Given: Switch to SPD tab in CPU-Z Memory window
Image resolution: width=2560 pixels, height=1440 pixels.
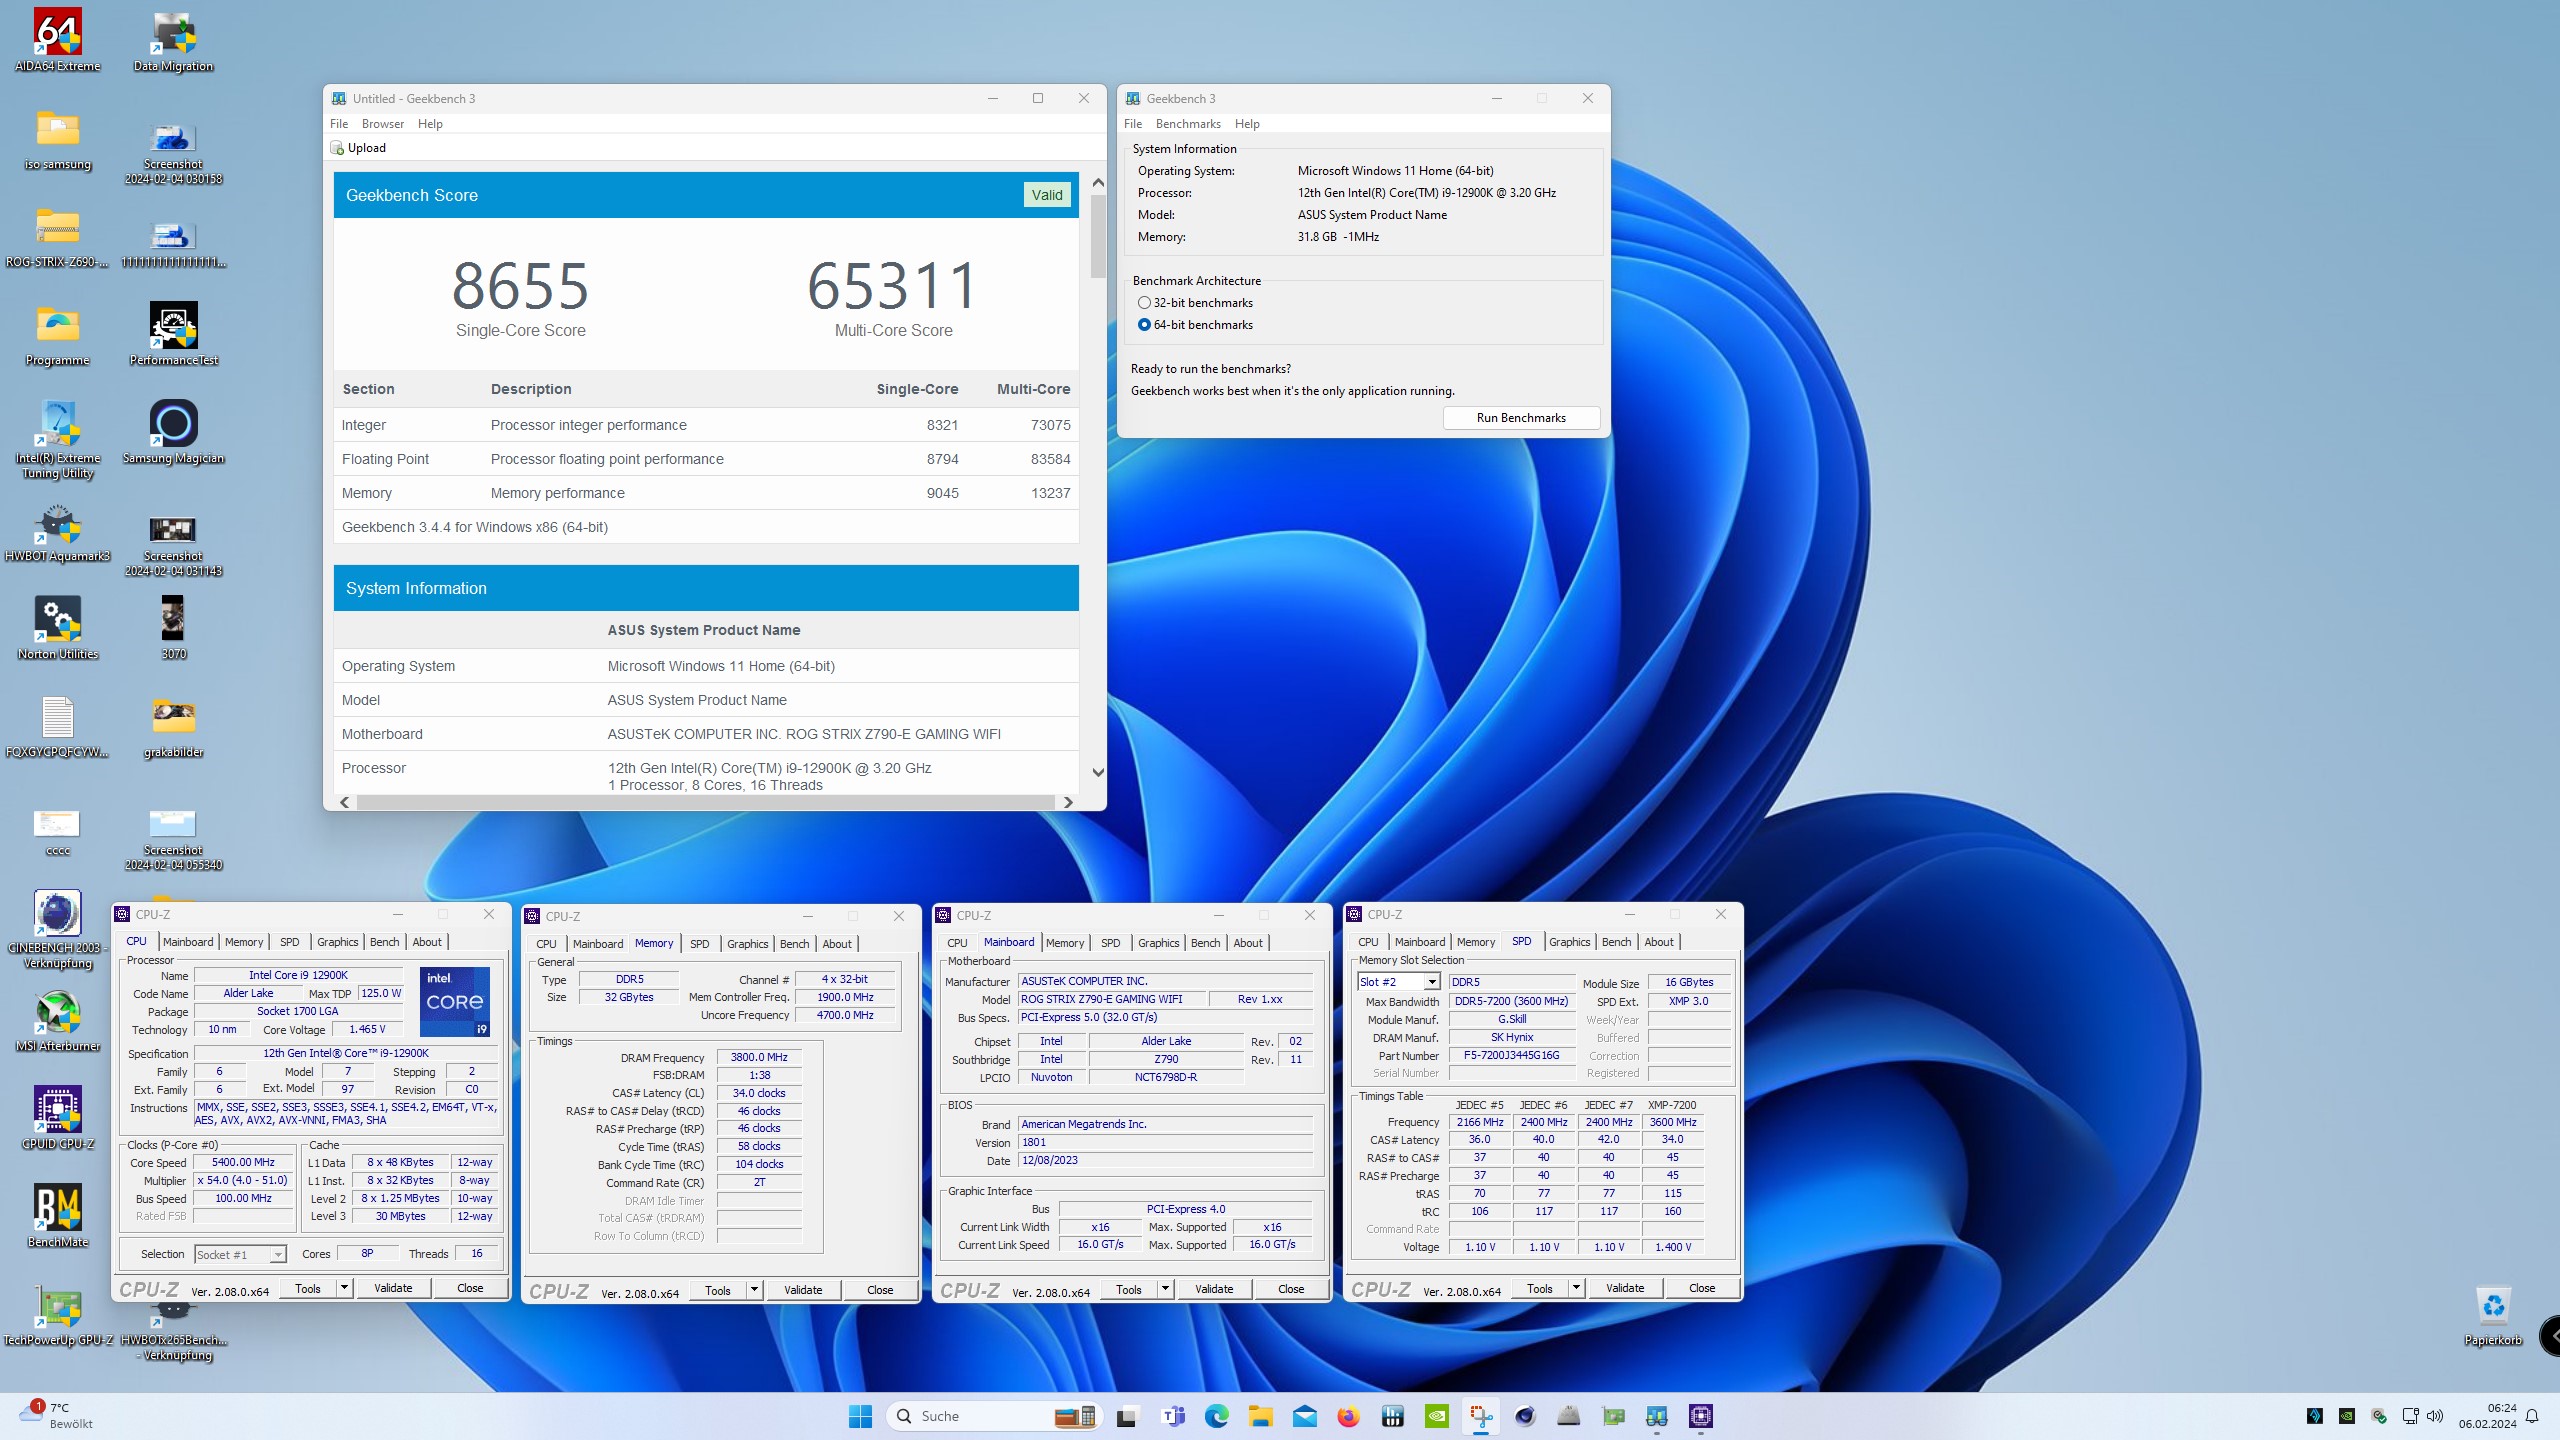Looking at the screenshot, I should click(x=700, y=944).
